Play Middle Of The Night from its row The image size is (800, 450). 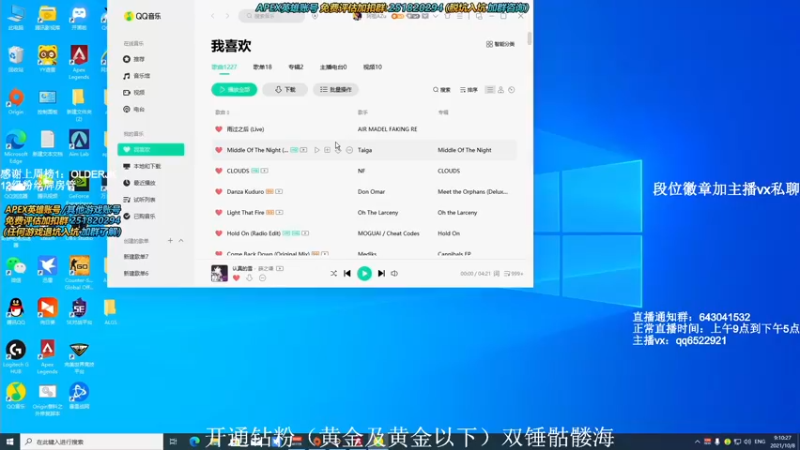point(317,150)
